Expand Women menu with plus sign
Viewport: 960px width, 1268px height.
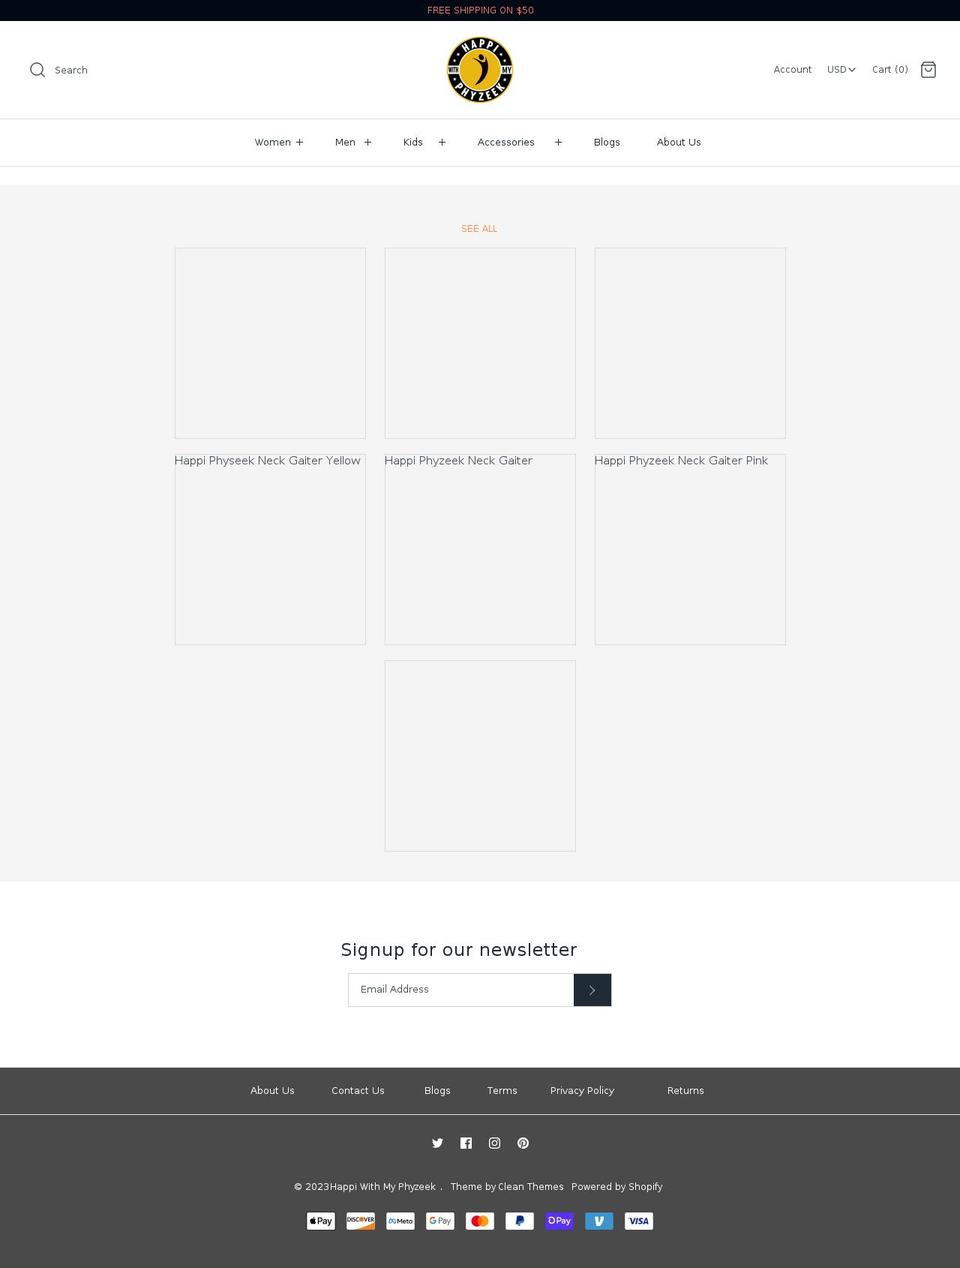299,142
